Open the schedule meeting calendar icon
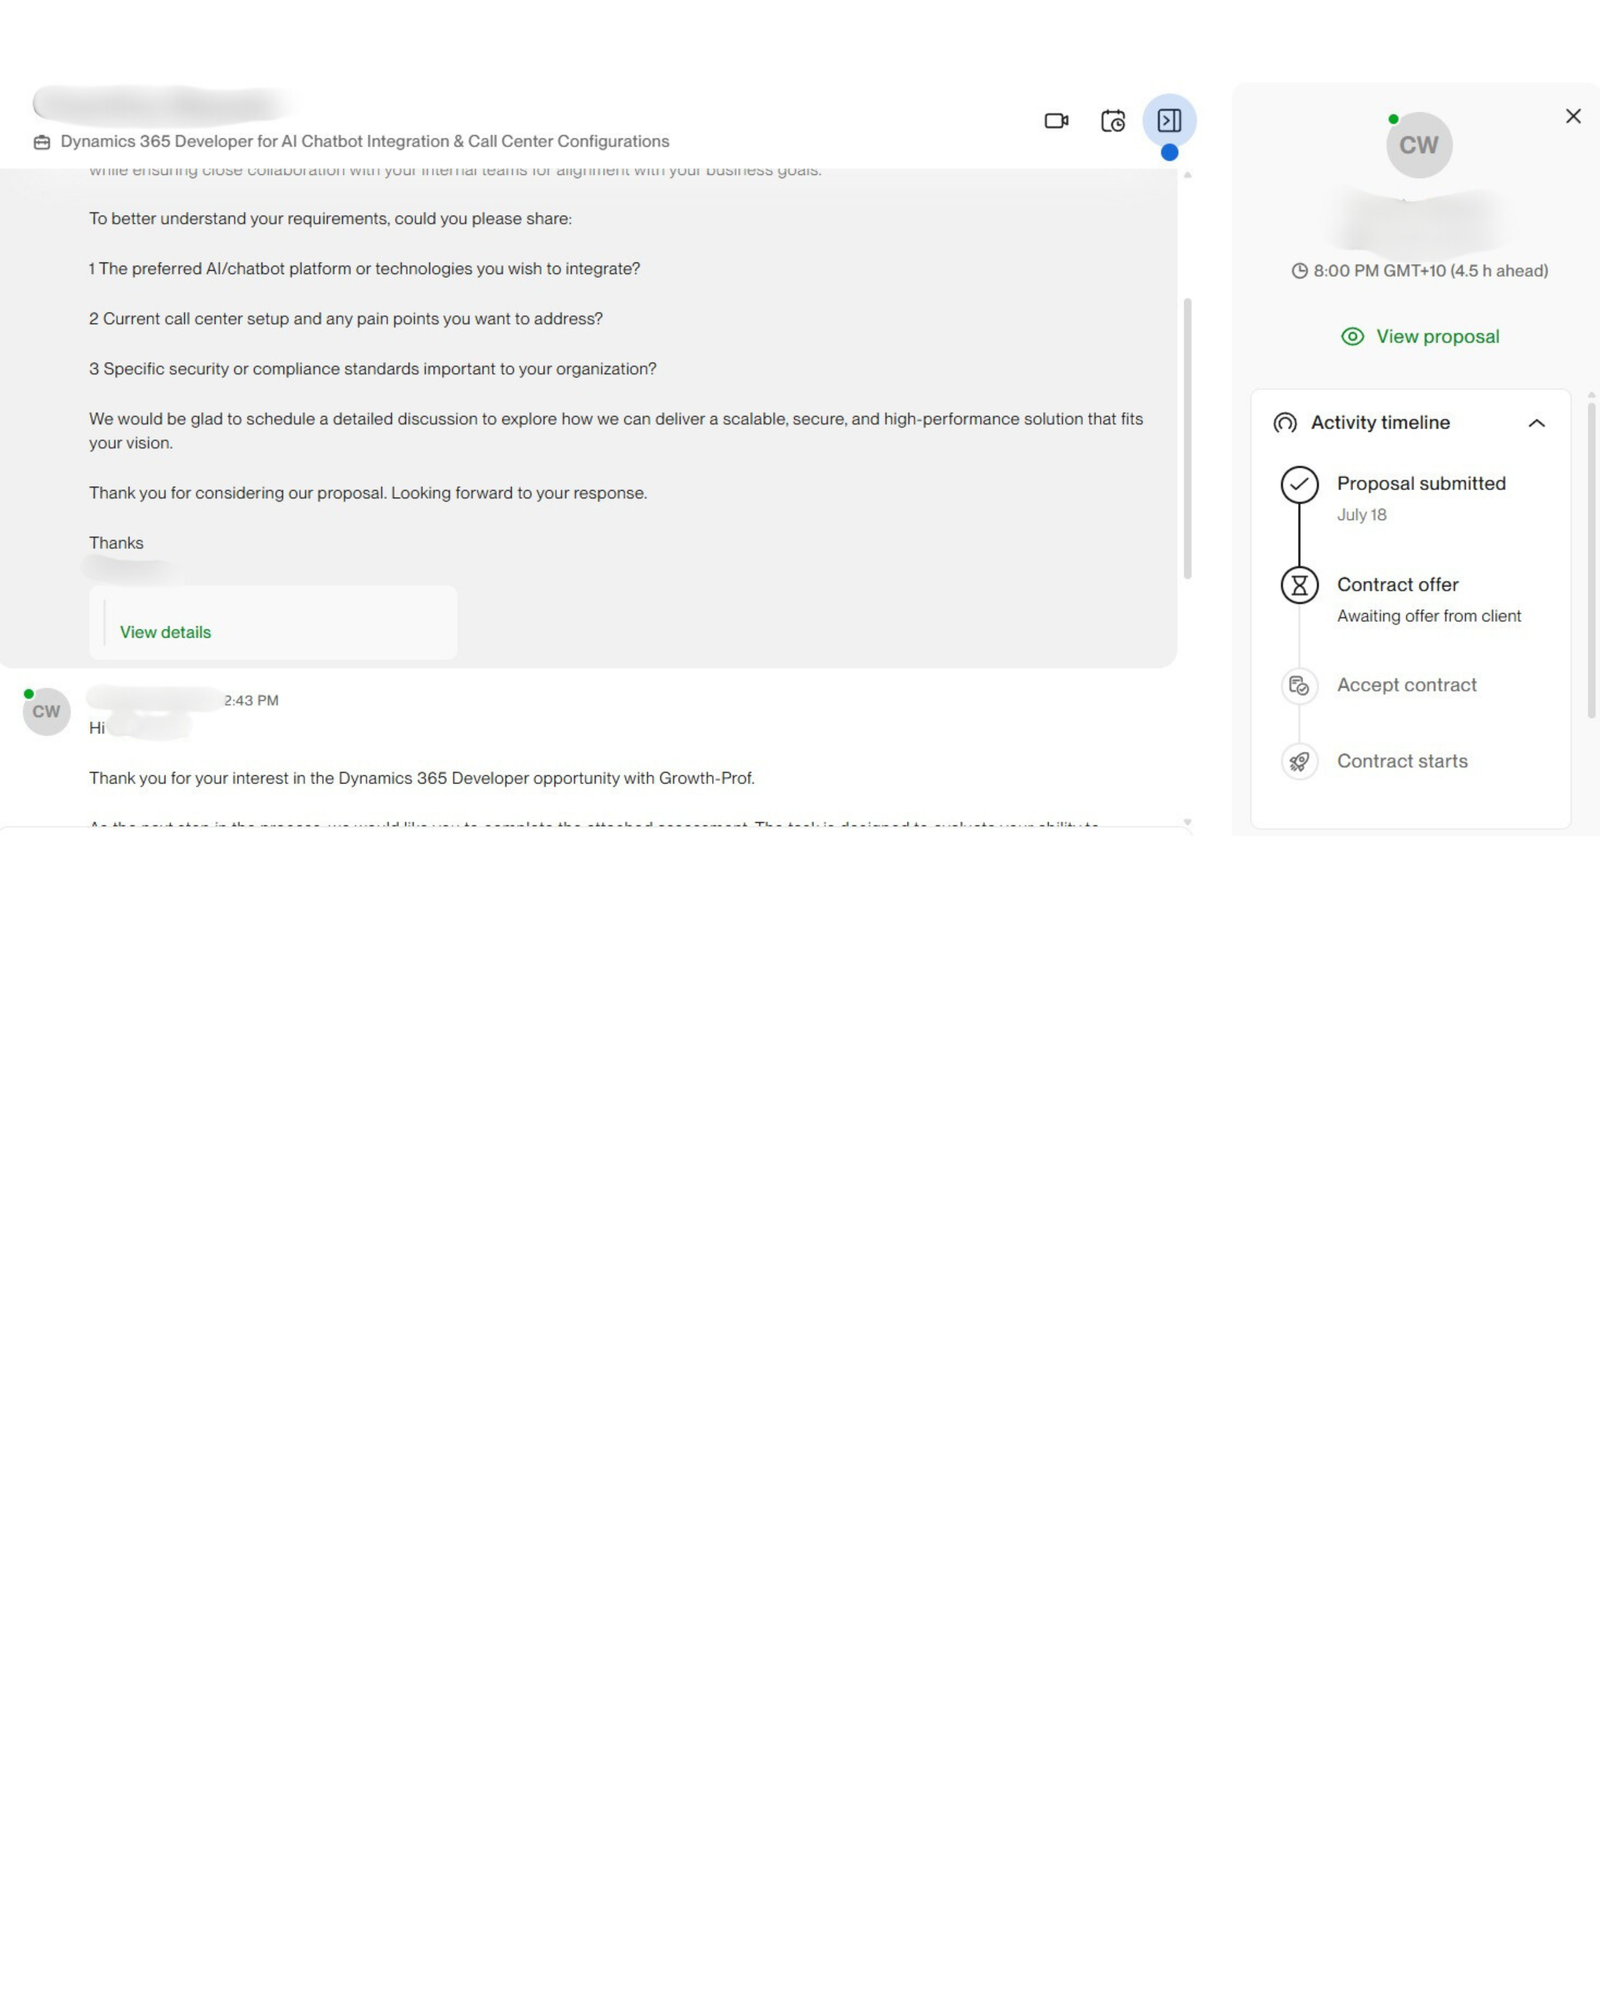Screen dimensions: 1600x2000 [x=1113, y=121]
